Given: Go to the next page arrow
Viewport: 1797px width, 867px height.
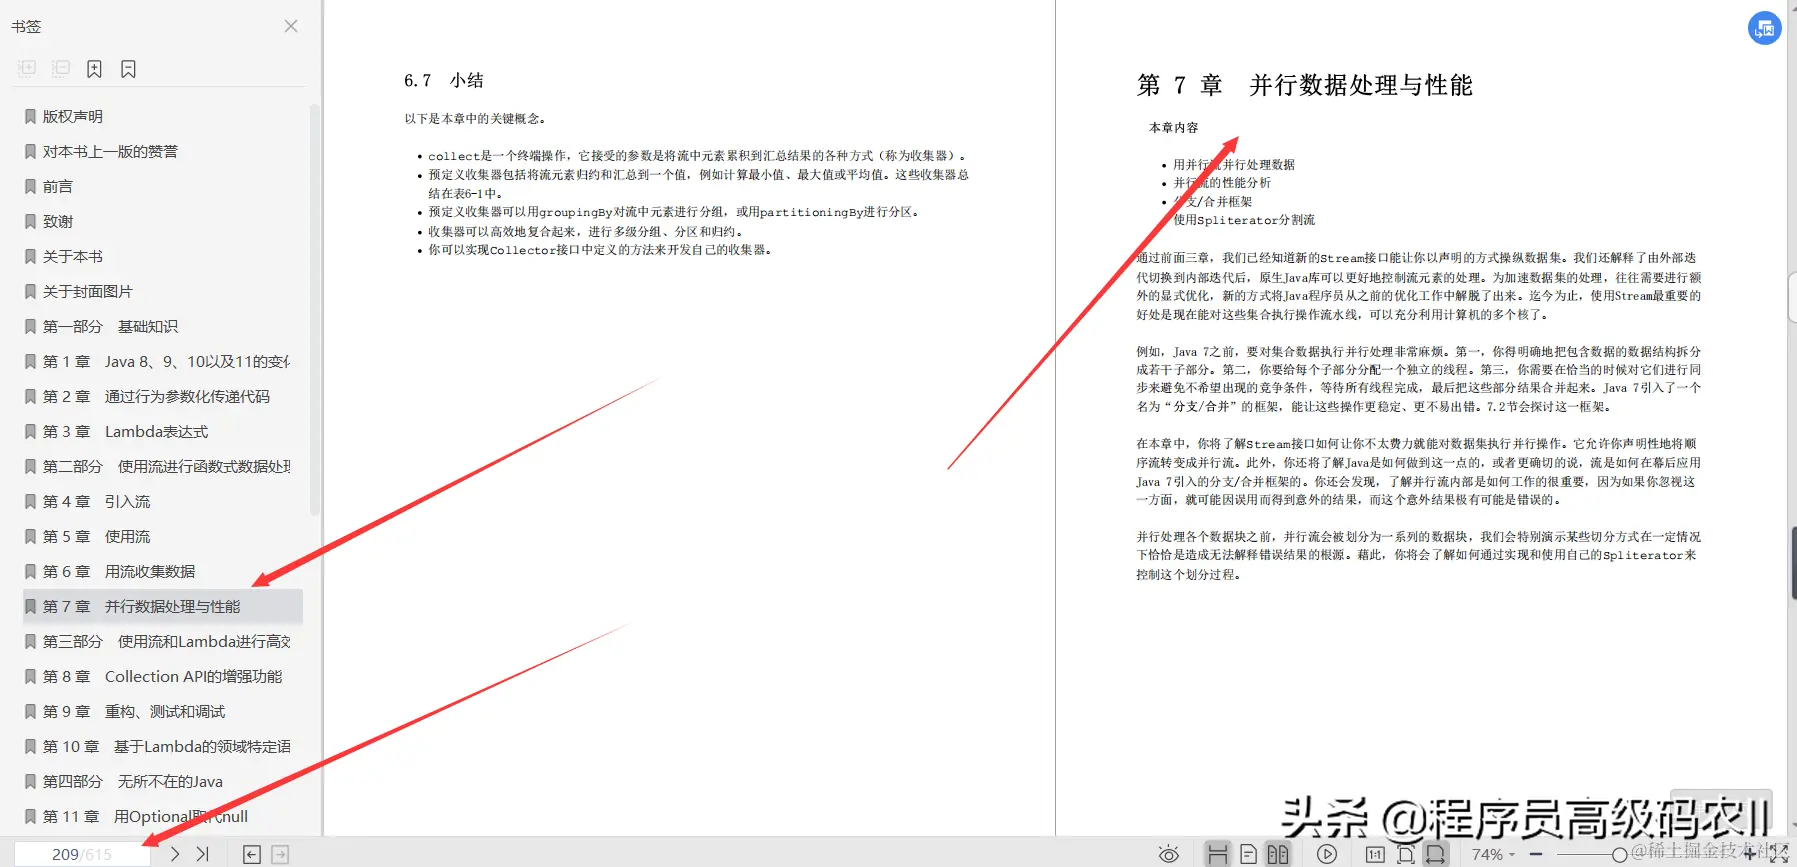Looking at the screenshot, I should click(x=175, y=854).
